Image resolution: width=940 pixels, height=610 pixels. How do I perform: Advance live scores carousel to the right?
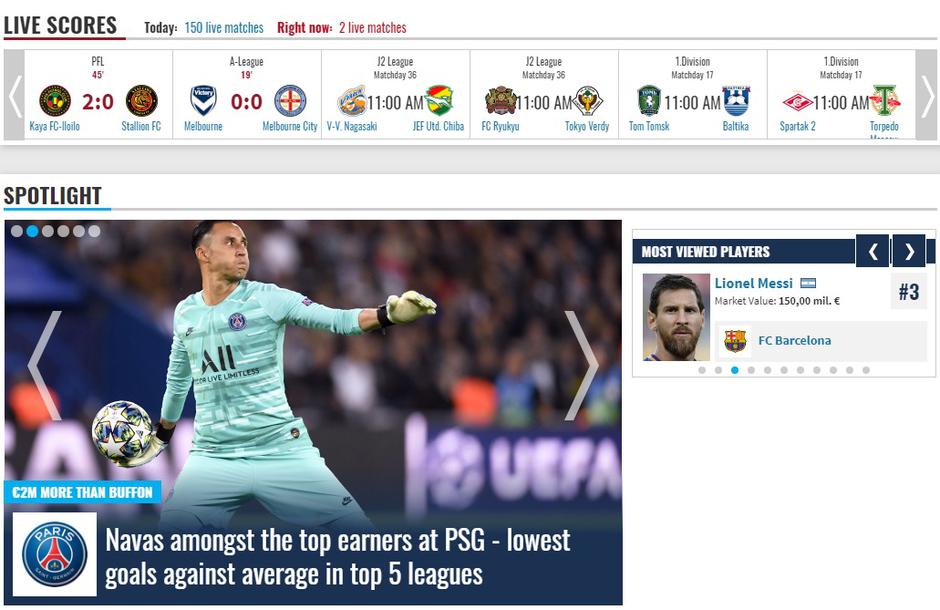(x=927, y=95)
